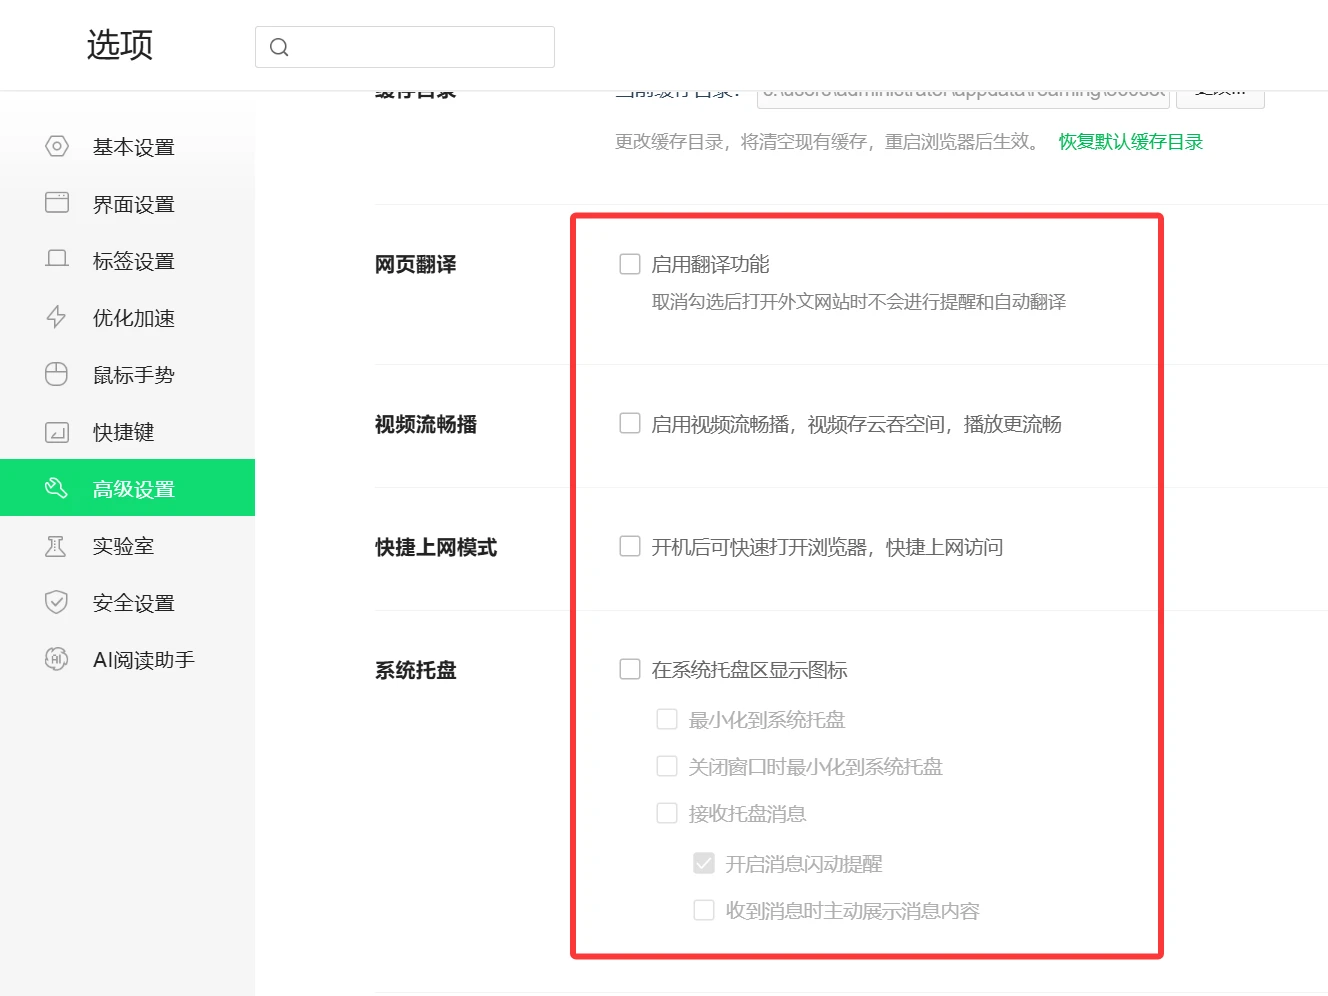The height and width of the screenshot is (996, 1328).
Task: Click the 基本设置 hexagon icon
Action: (x=57, y=147)
